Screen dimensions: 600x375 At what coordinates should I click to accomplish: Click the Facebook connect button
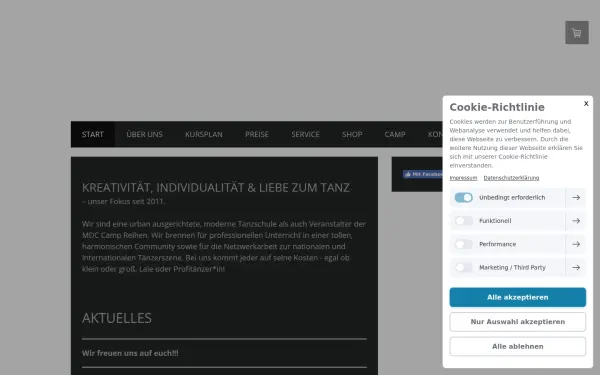pyautogui.click(x=423, y=174)
